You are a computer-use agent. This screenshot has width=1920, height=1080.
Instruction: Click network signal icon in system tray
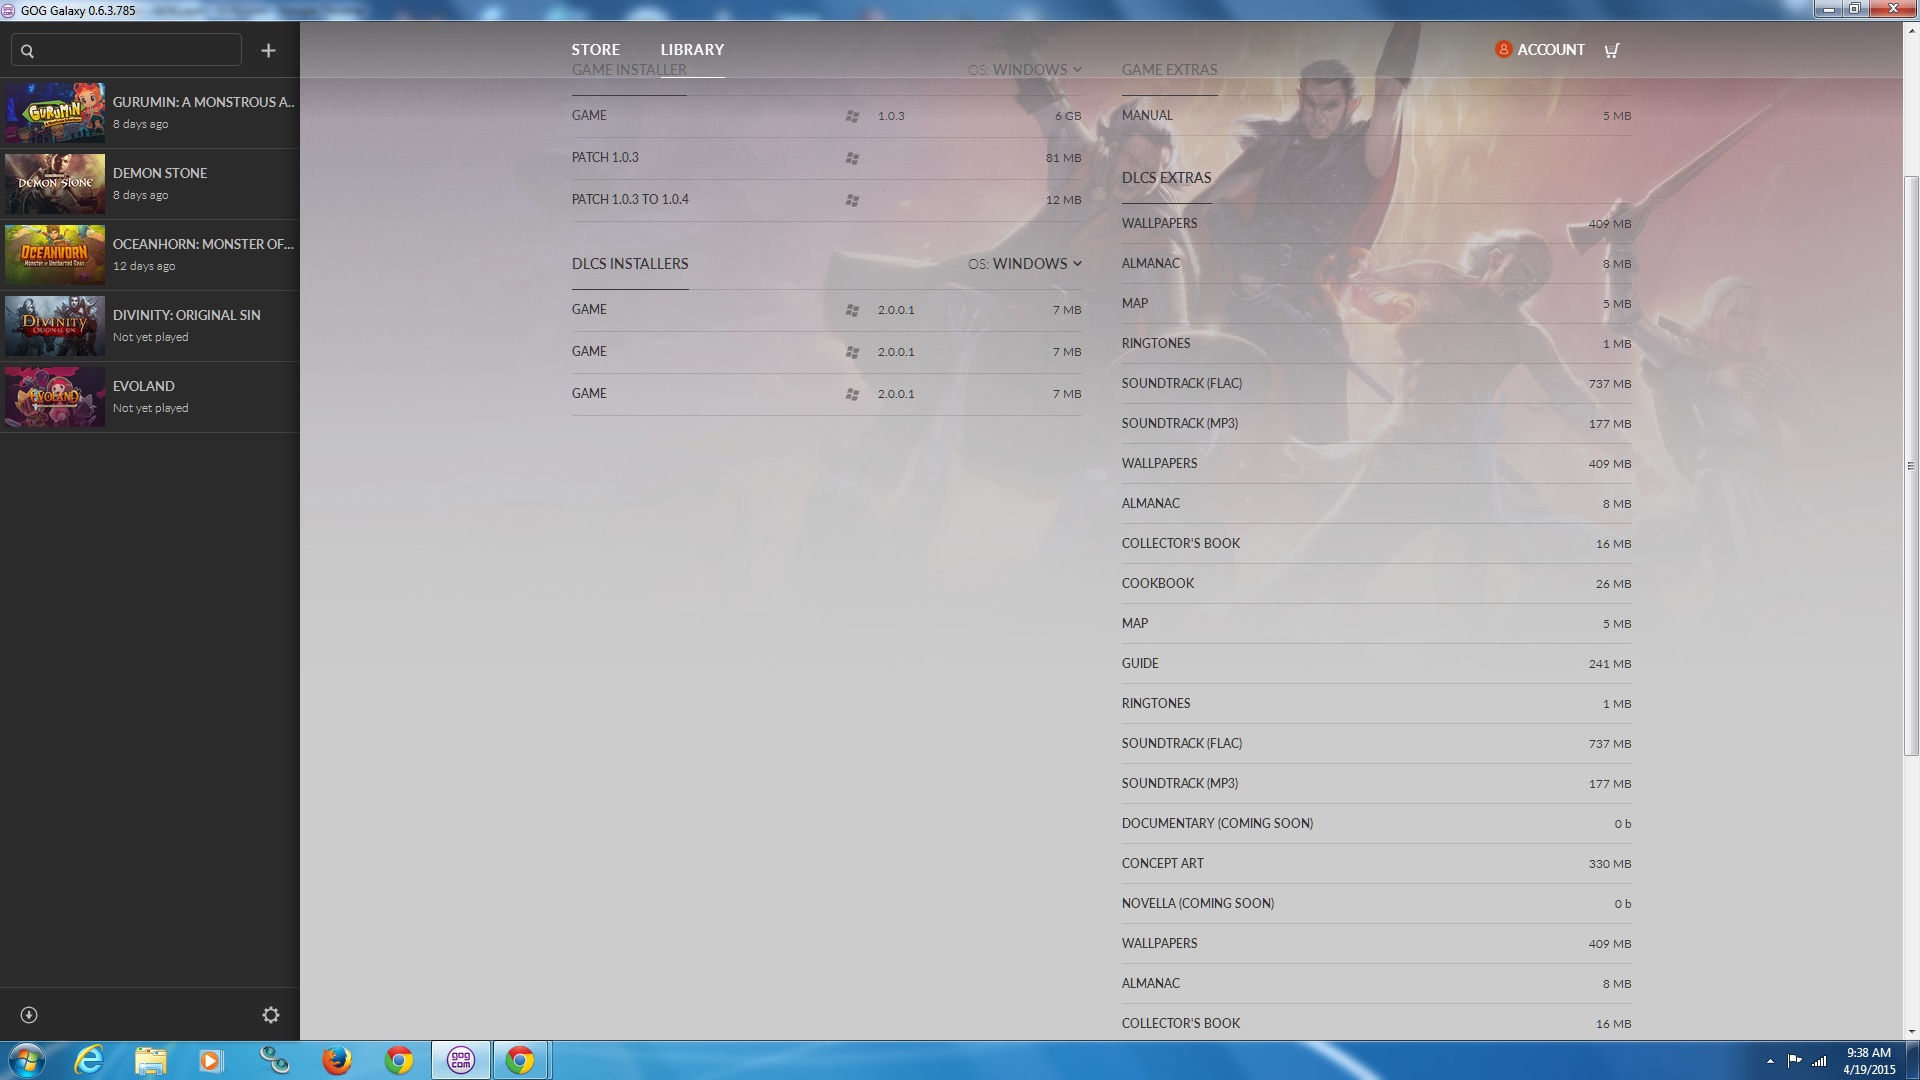pyautogui.click(x=1819, y=1060)
